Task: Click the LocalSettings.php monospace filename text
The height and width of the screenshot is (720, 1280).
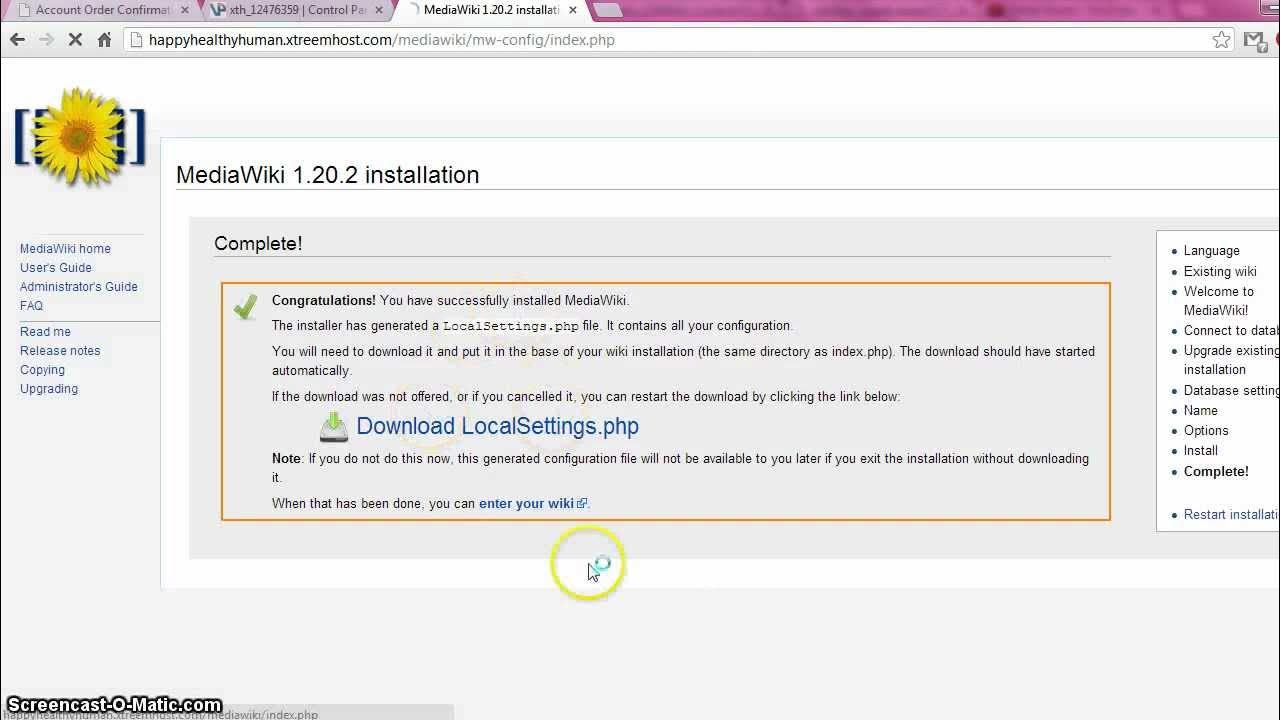Action: tap(511, 326)
